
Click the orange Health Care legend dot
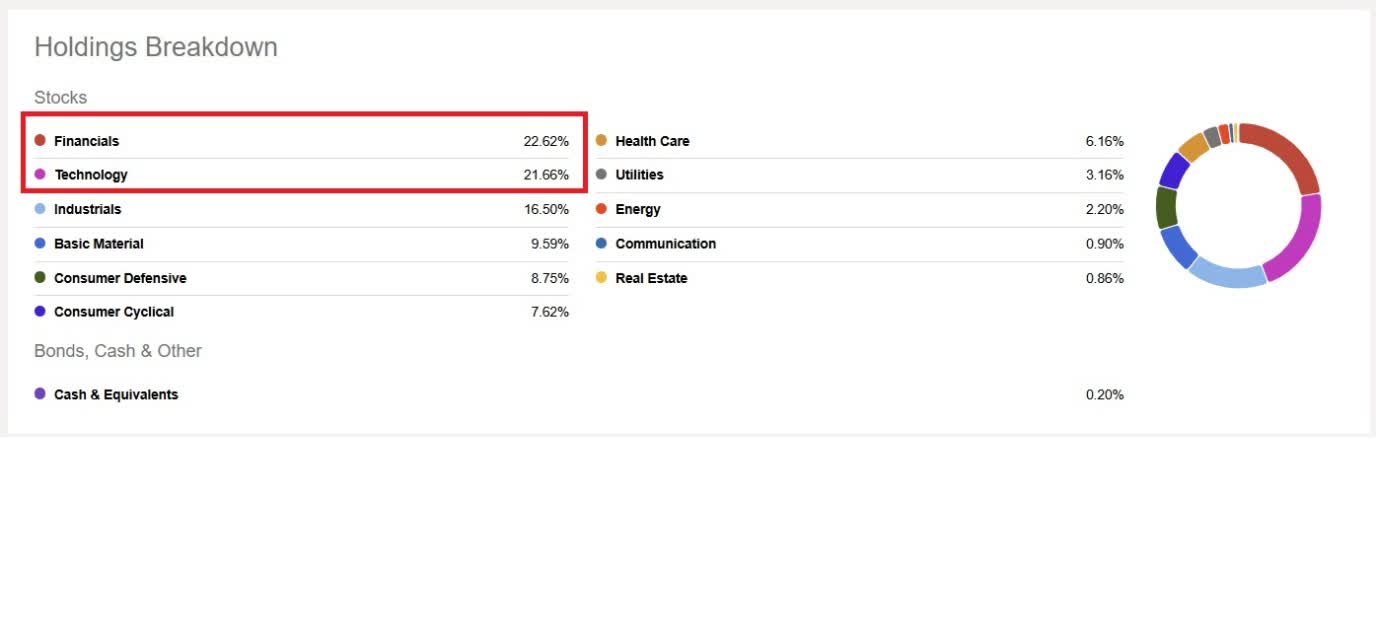coord(601,141)
